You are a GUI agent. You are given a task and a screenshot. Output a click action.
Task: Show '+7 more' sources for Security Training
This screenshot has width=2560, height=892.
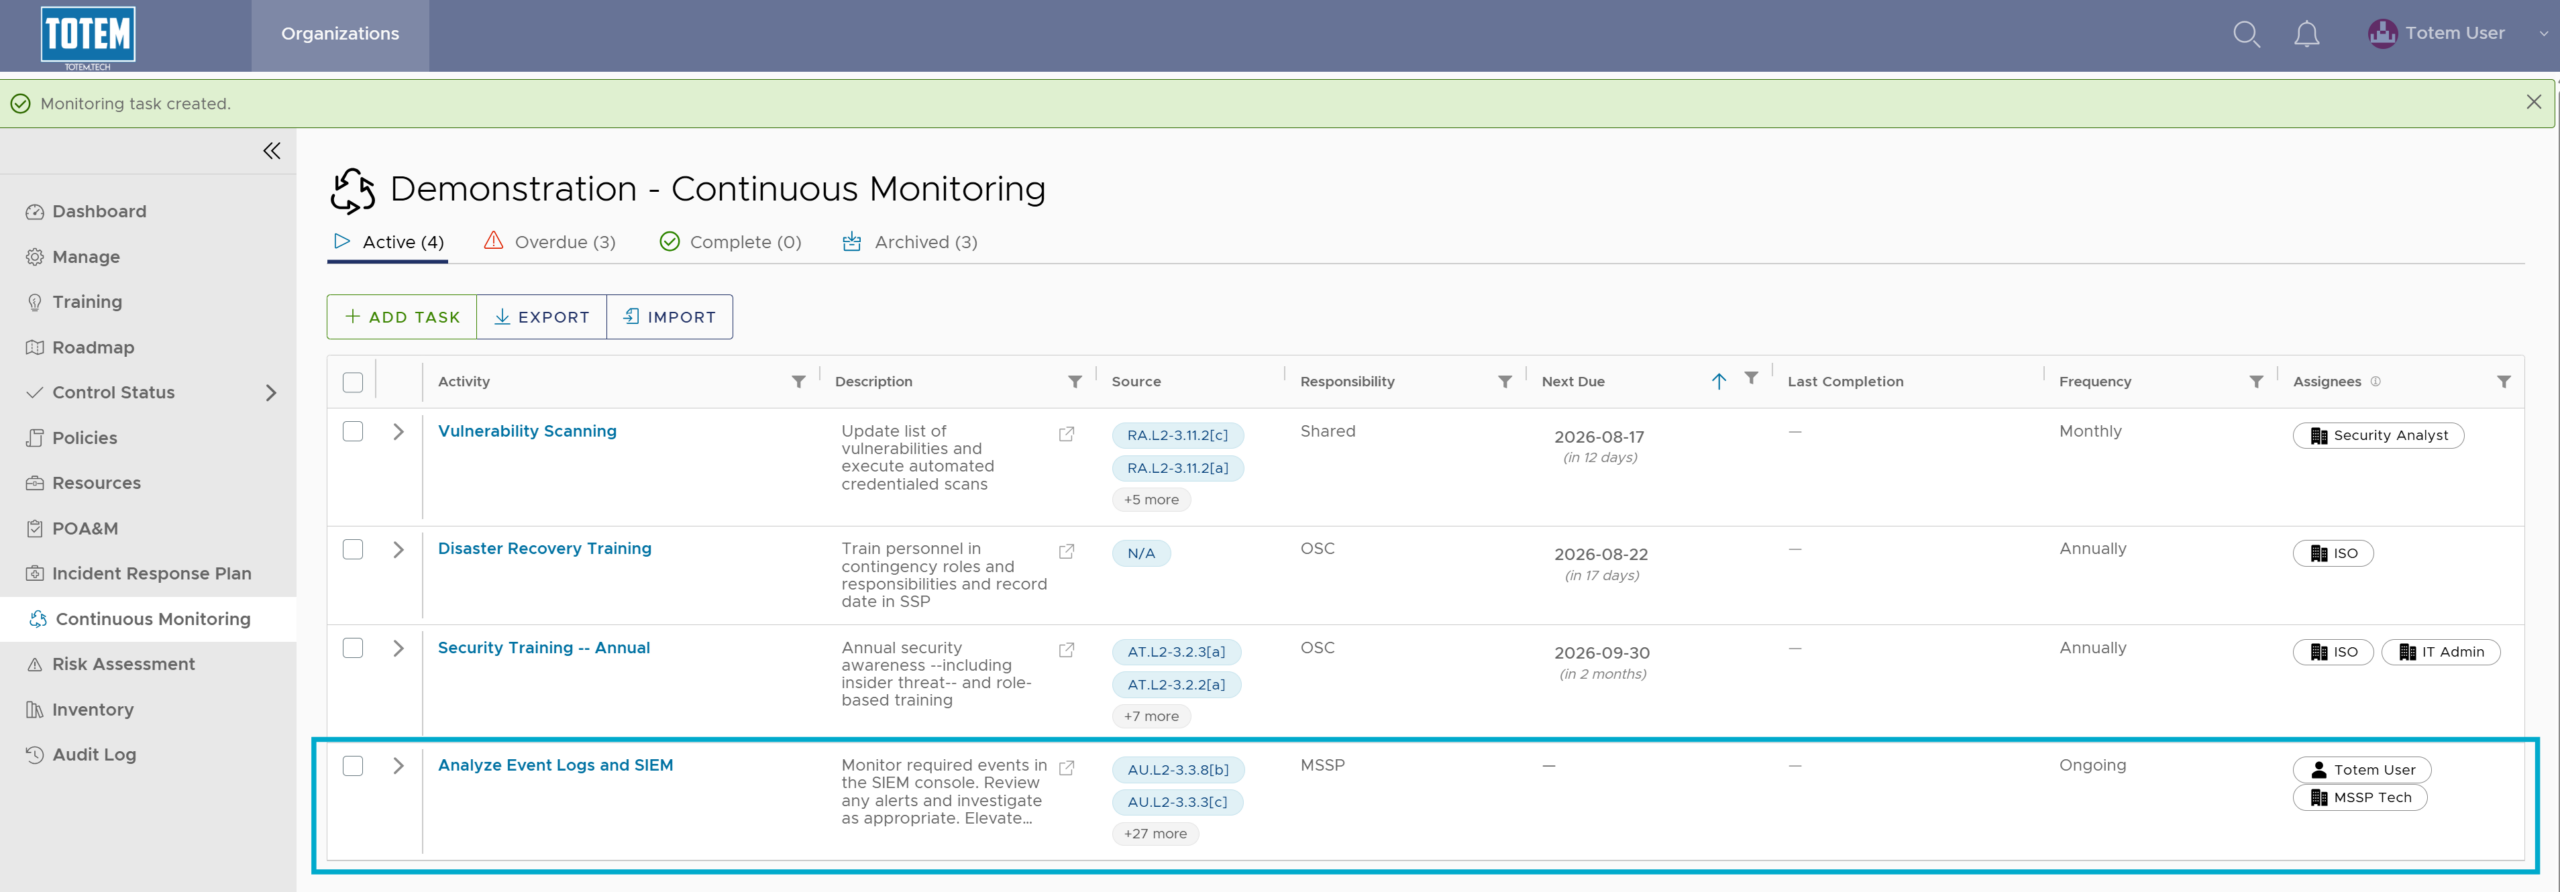coord(1151,716)
